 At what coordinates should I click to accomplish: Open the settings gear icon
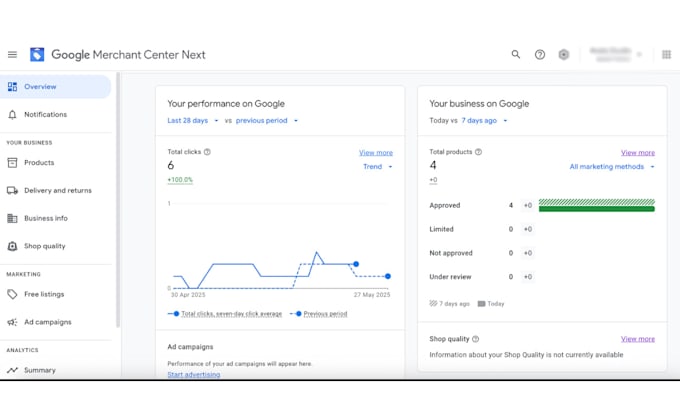point(564,55)
